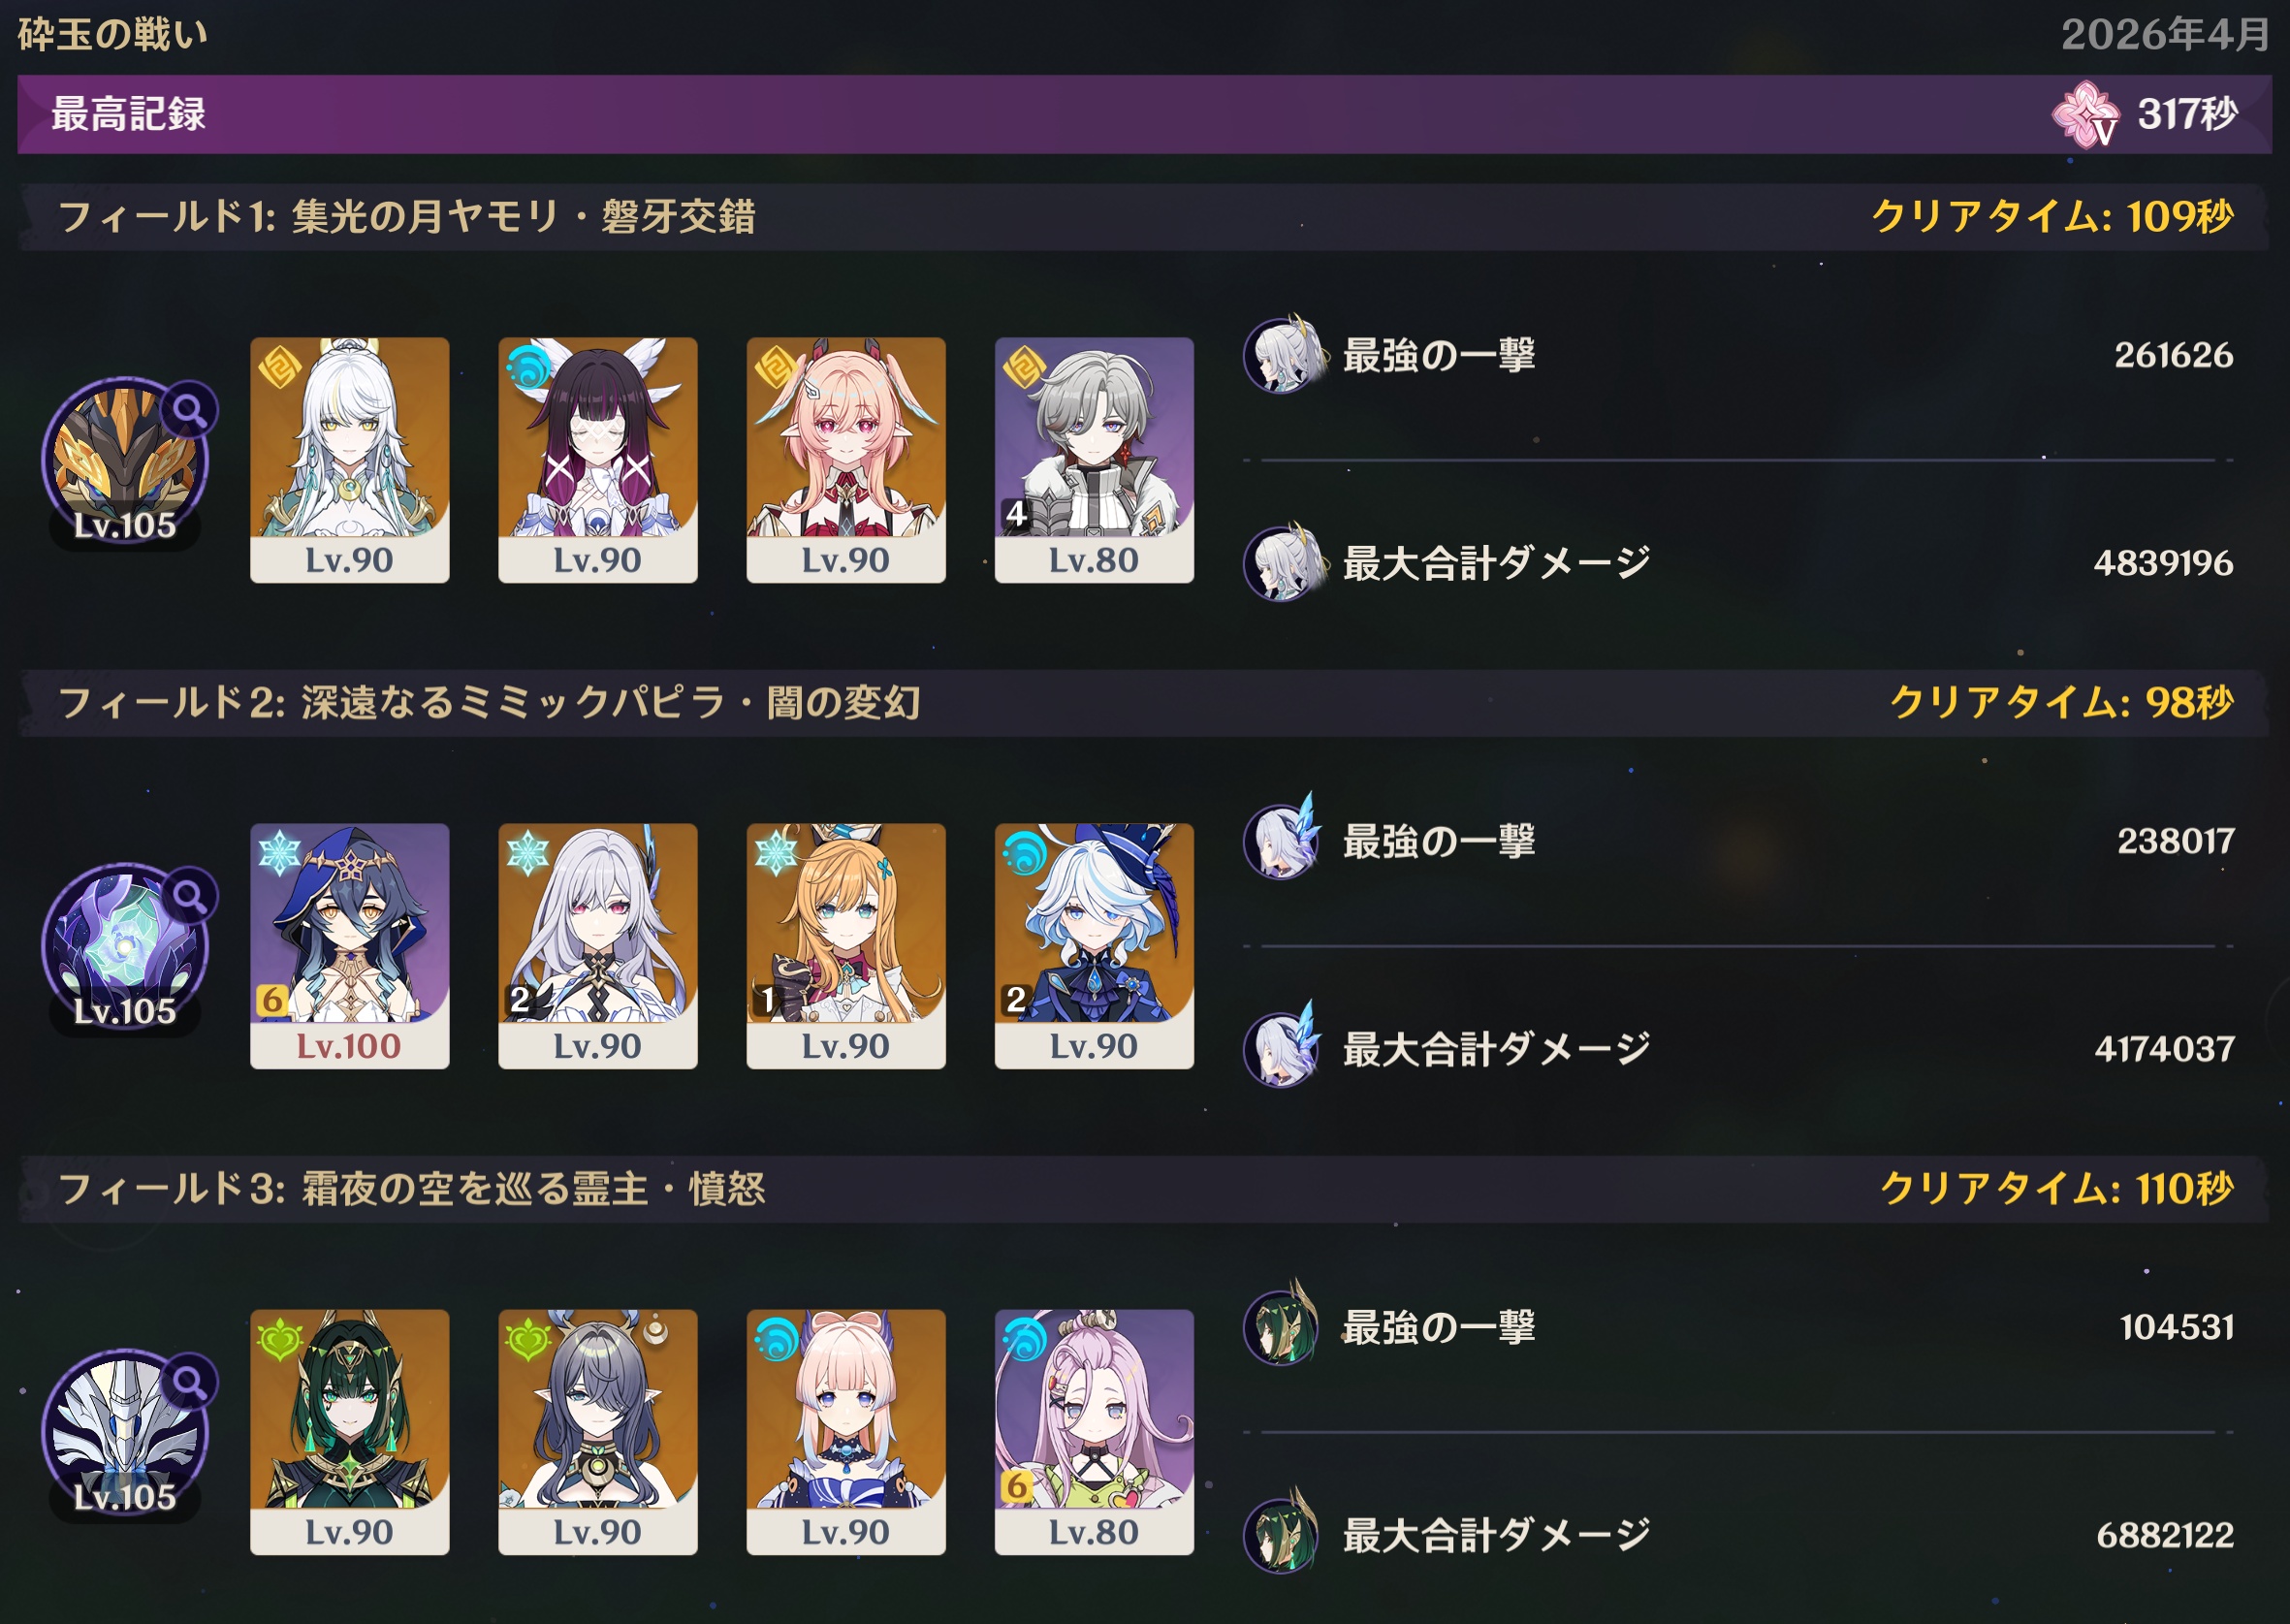
Task: Select the Lv.100 hooded character card
Action: [x=349, y=946]
